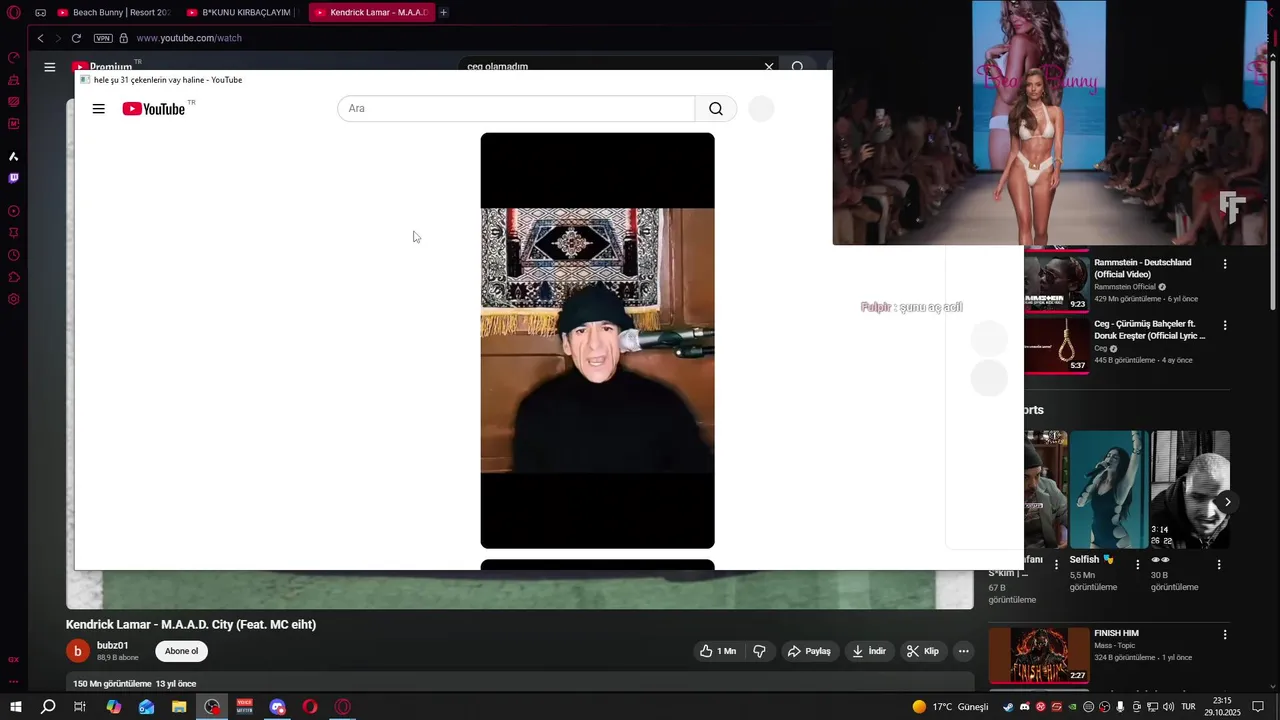Open the Windows notification center icon
Viewport: 1280px width, 720px height.
pyautogui.click(x=1258, y=707)
